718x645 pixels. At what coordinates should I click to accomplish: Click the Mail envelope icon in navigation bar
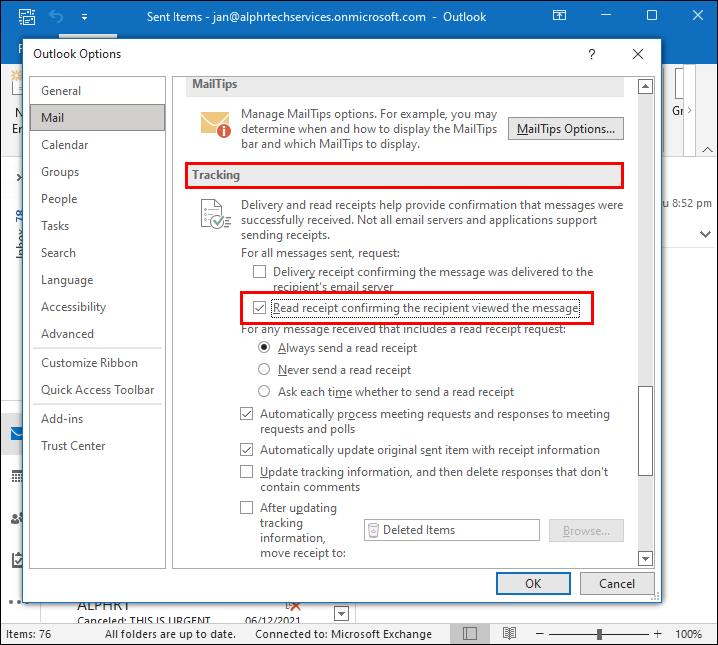pyautogui.click(x=16, y=433)
